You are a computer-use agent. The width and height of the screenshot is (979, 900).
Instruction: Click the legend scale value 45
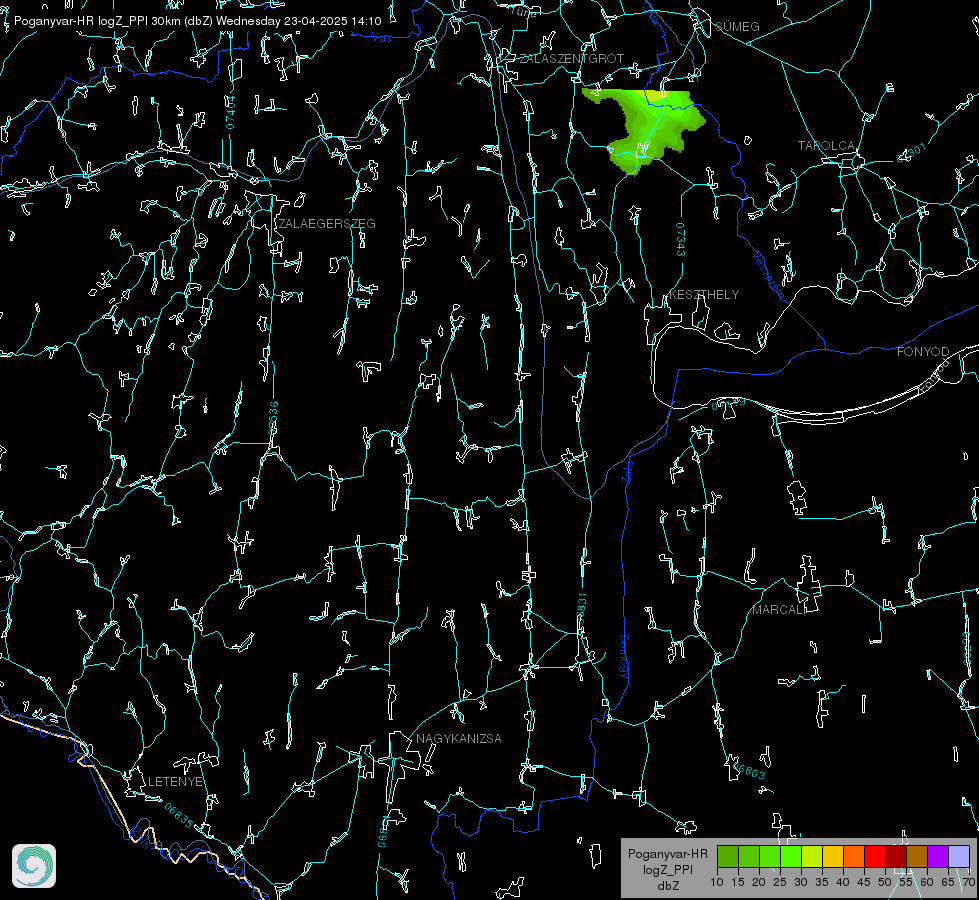coord(864,882)
